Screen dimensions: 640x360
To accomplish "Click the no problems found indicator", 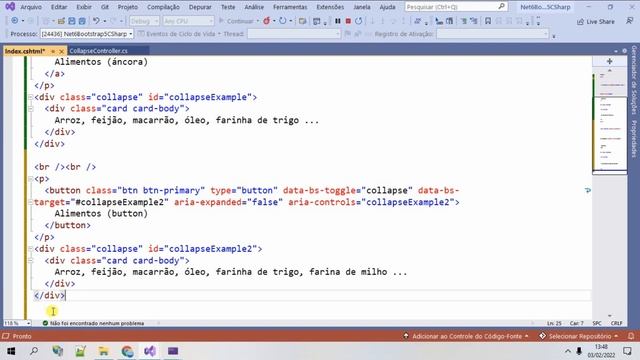I will (93, 323).
